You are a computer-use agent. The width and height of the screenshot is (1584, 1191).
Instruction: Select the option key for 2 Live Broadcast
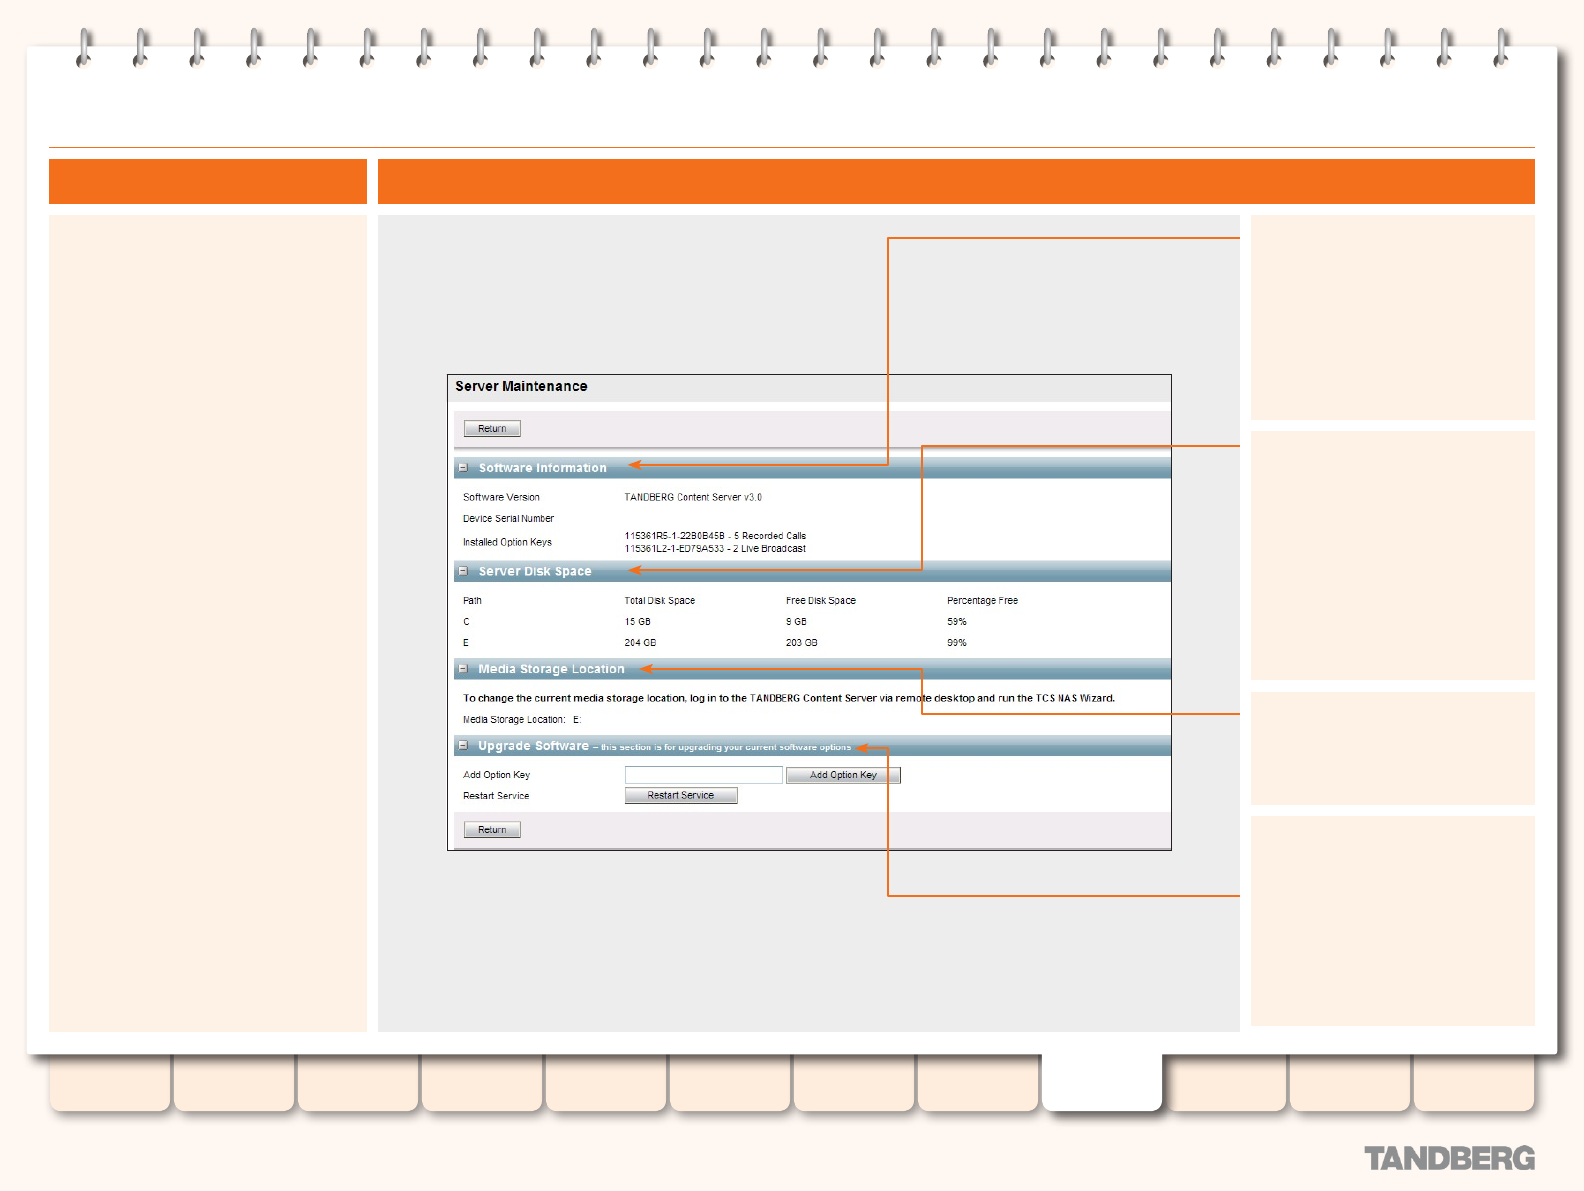tap(715, 549)
